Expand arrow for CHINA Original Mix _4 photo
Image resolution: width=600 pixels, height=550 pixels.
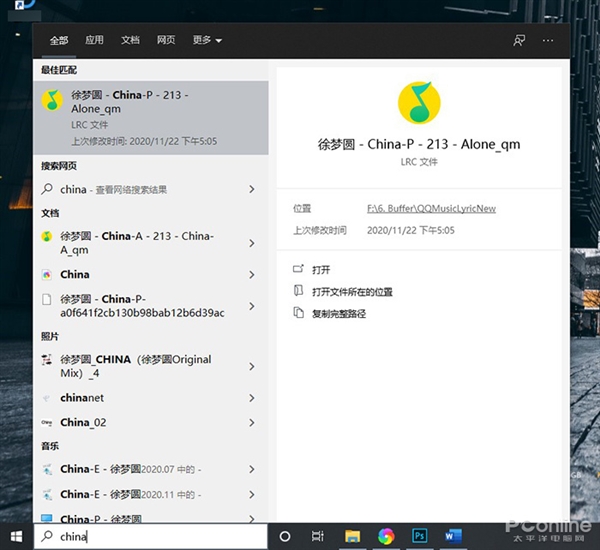(x=251, y=367)
